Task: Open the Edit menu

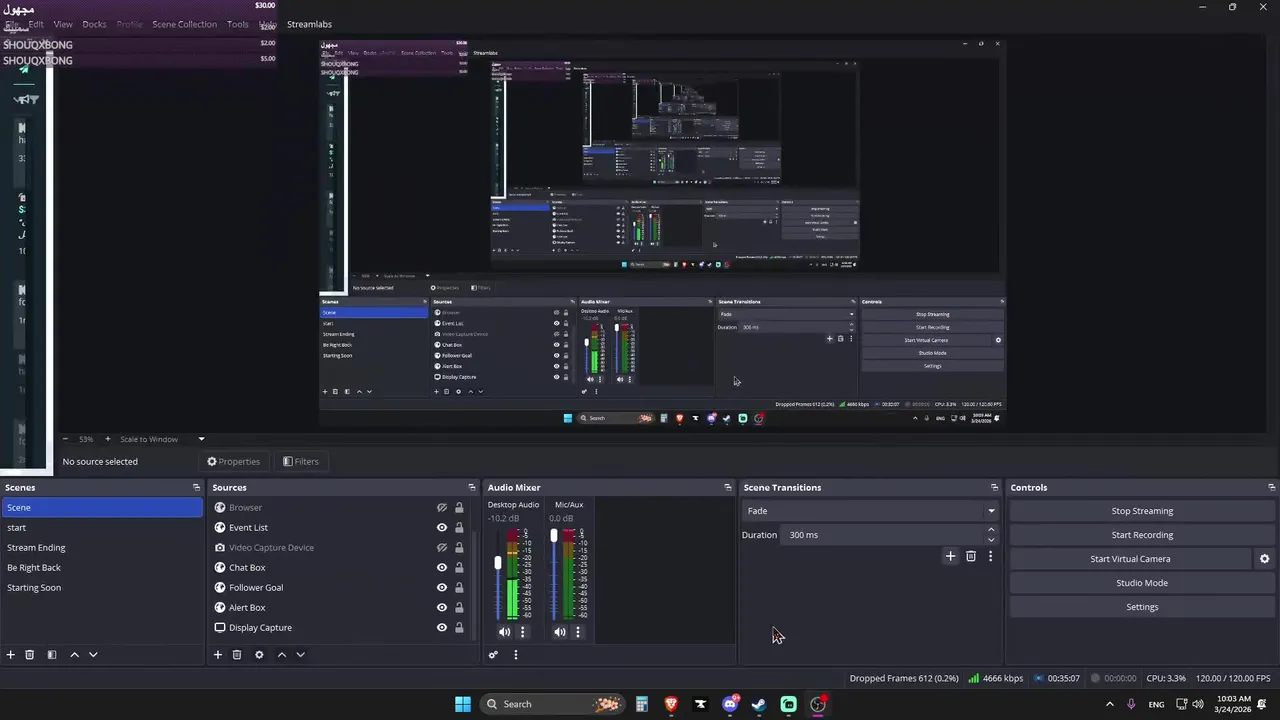Action: (36, 24)
